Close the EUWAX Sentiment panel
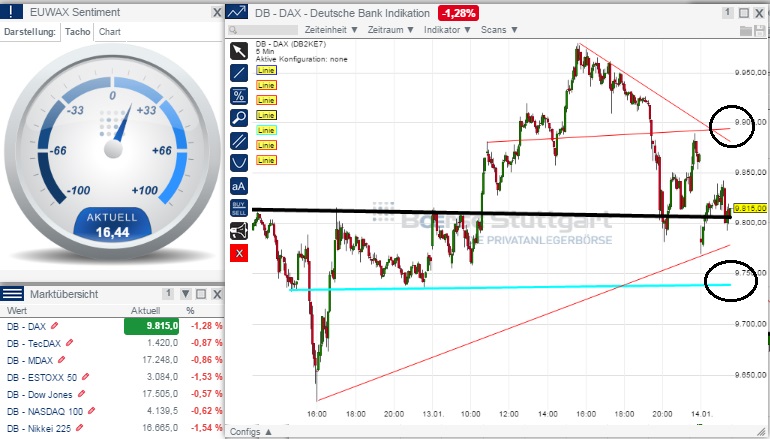 coord(217,12)
